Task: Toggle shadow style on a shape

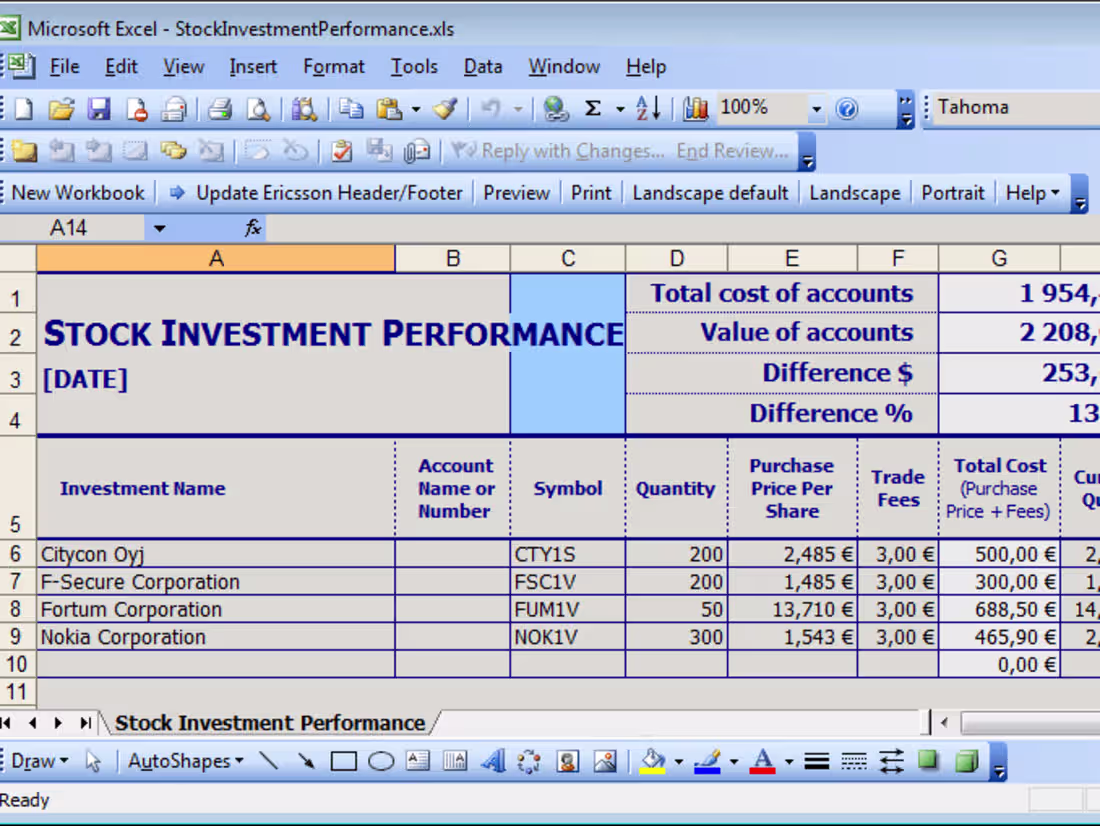Action: 928,761
